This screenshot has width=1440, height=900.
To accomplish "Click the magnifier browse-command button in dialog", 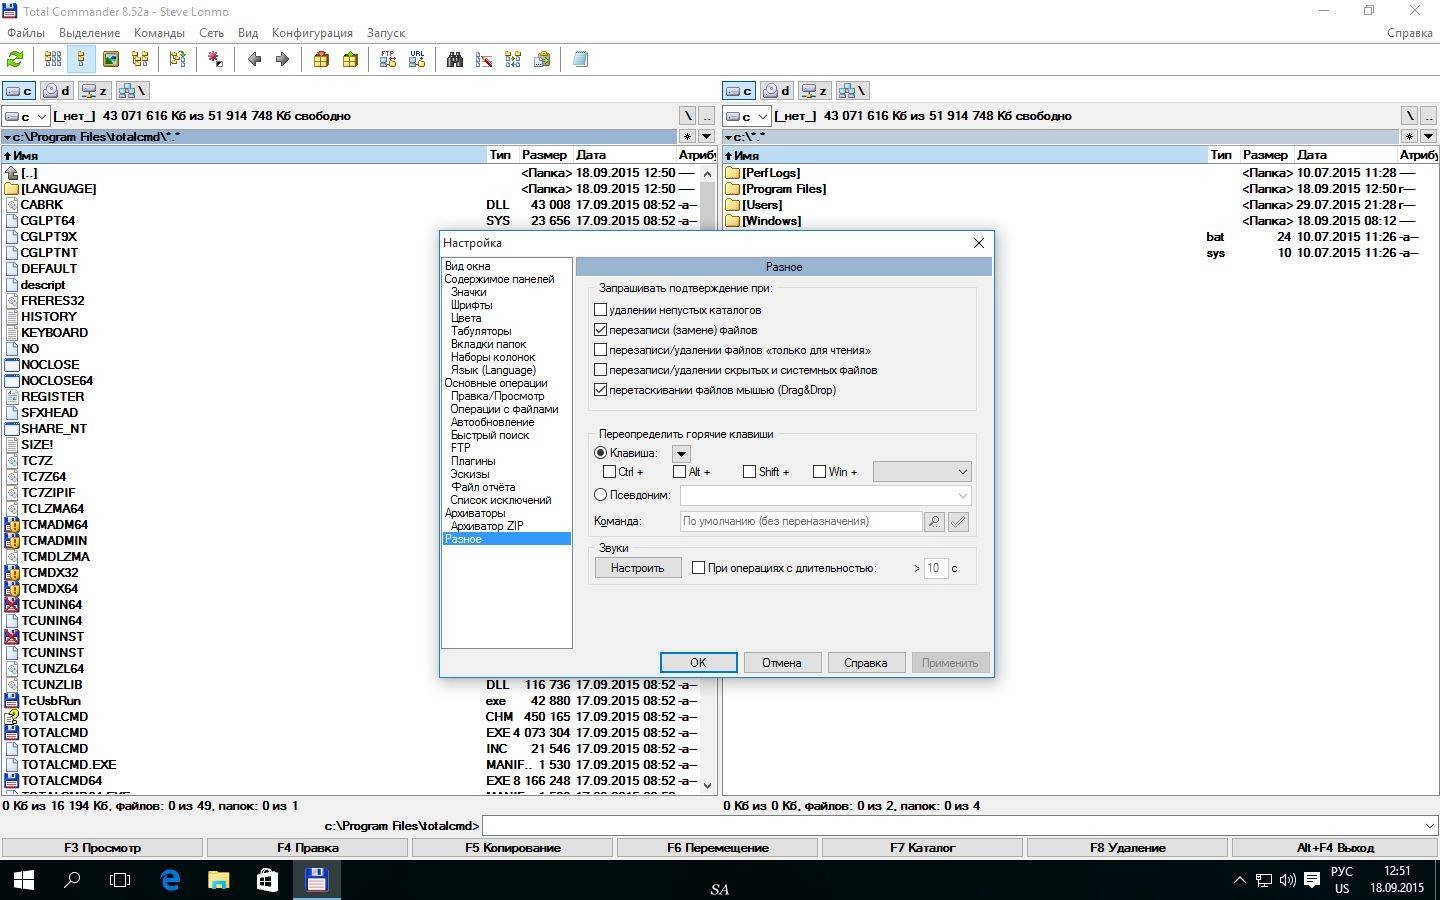I will click(x=934, y=521).
